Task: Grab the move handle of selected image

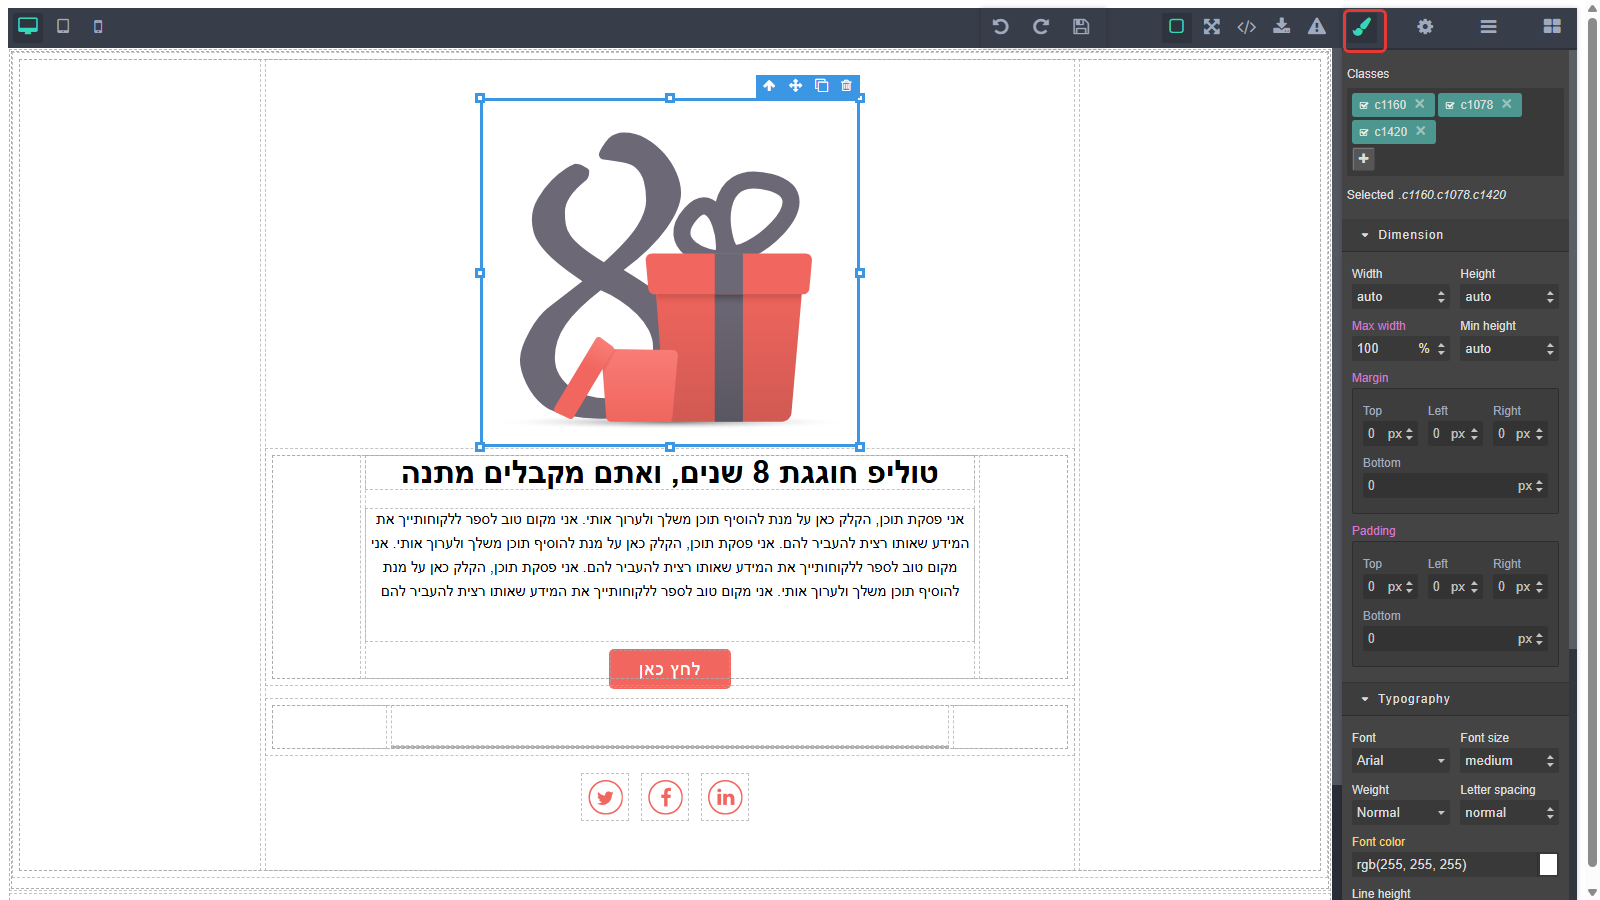Action: [x=795, y=86]
